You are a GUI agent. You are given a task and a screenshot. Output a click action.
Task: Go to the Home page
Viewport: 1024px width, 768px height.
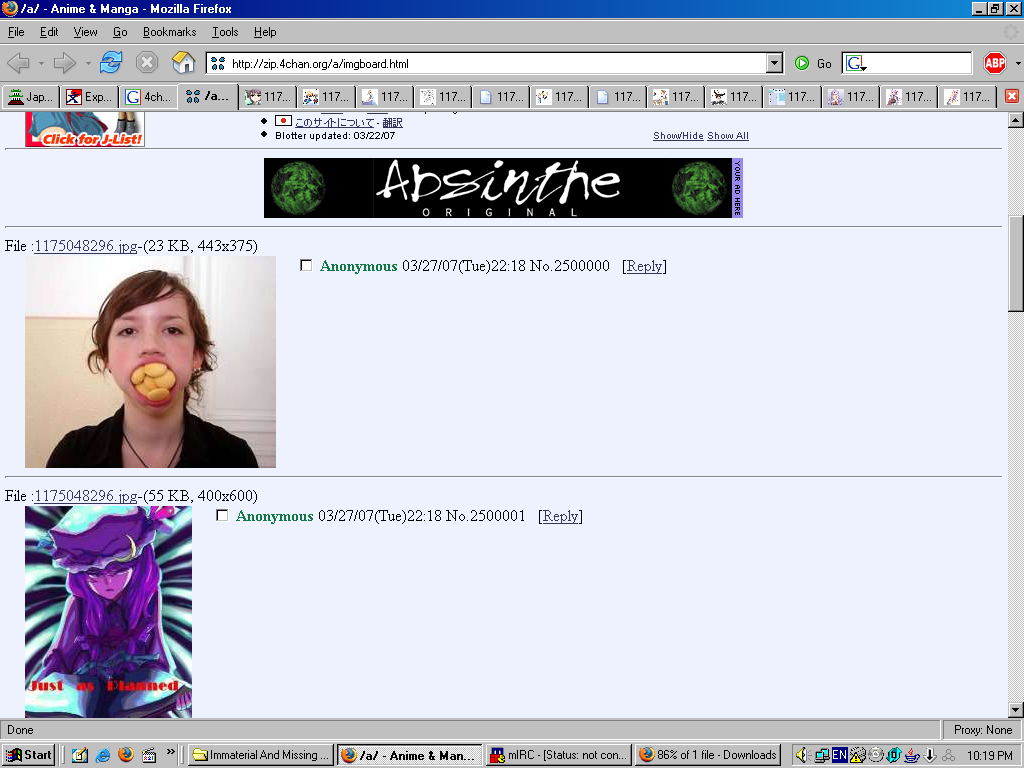[x=184, y=63]
